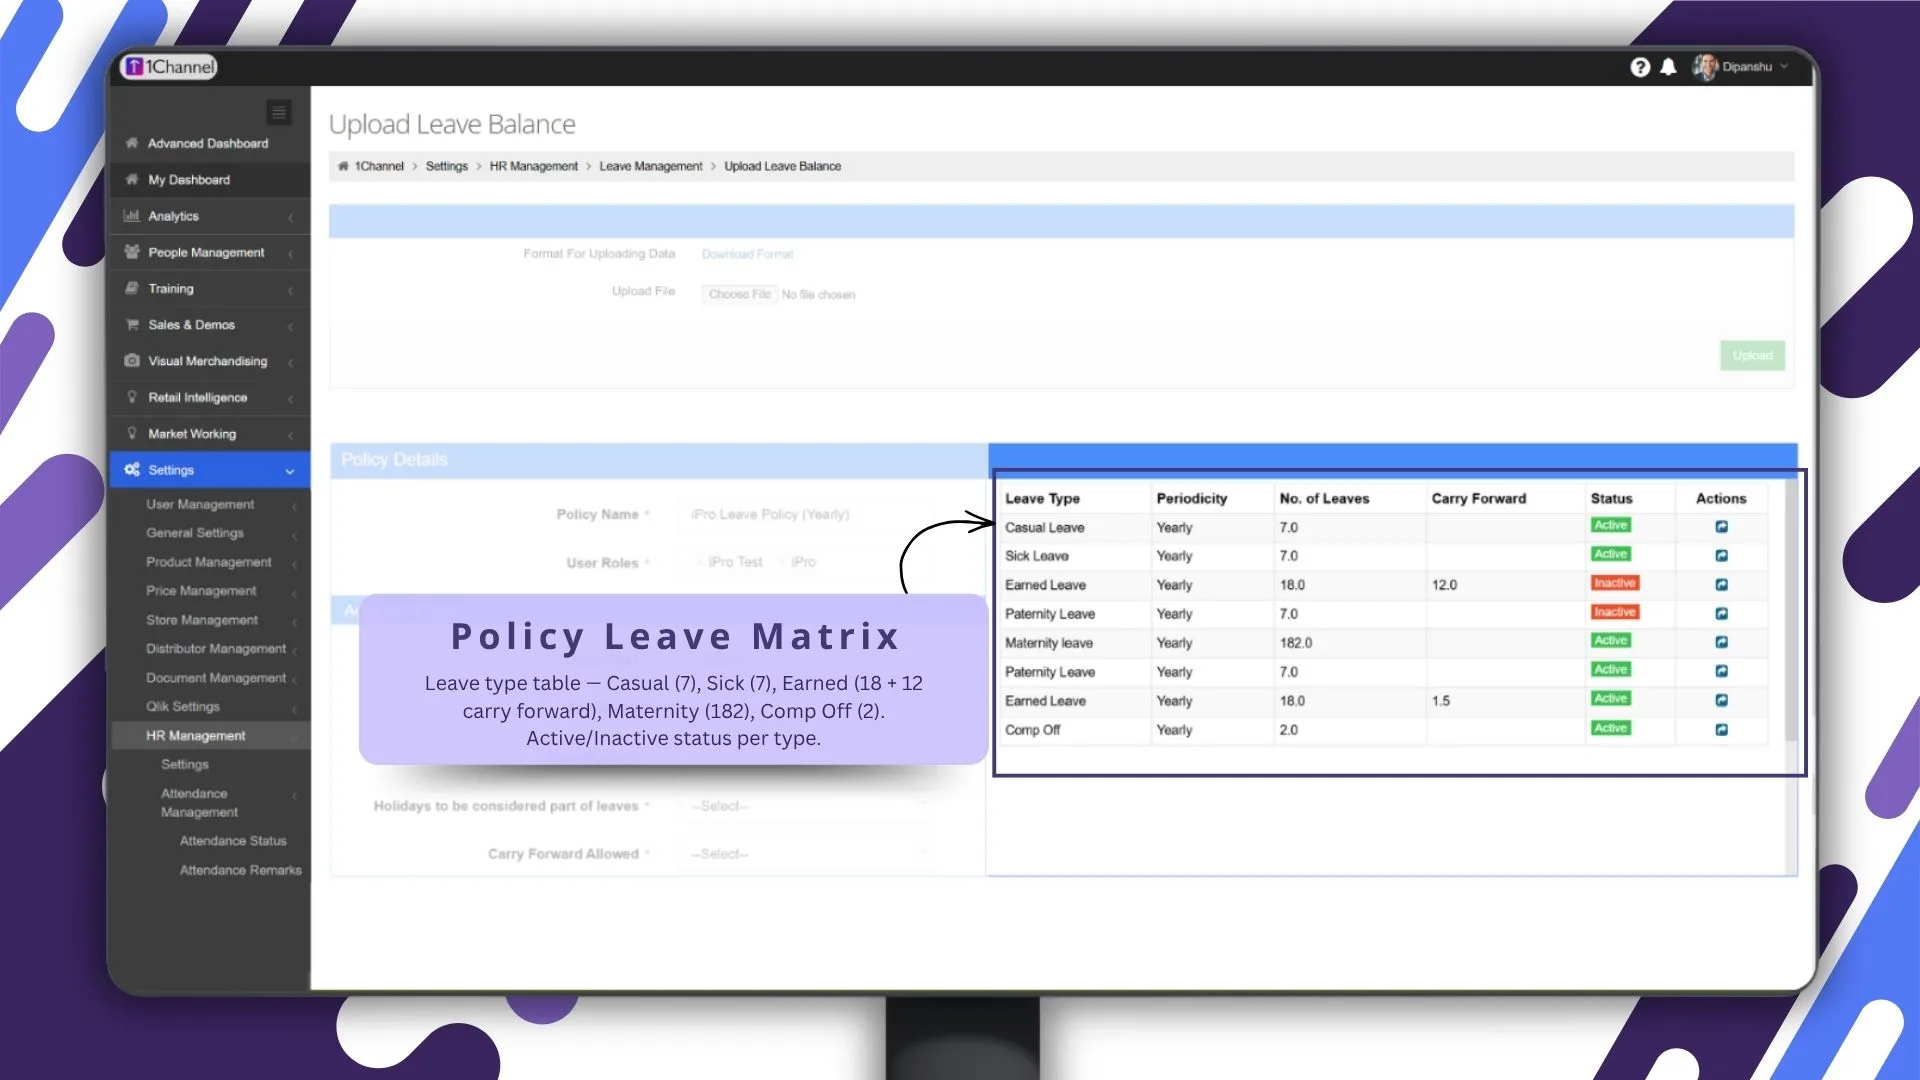The image size is (1920, 1080).
Task: Click the hamburger menu icon above Advanced Dashboard
Action: pos(278,112)
